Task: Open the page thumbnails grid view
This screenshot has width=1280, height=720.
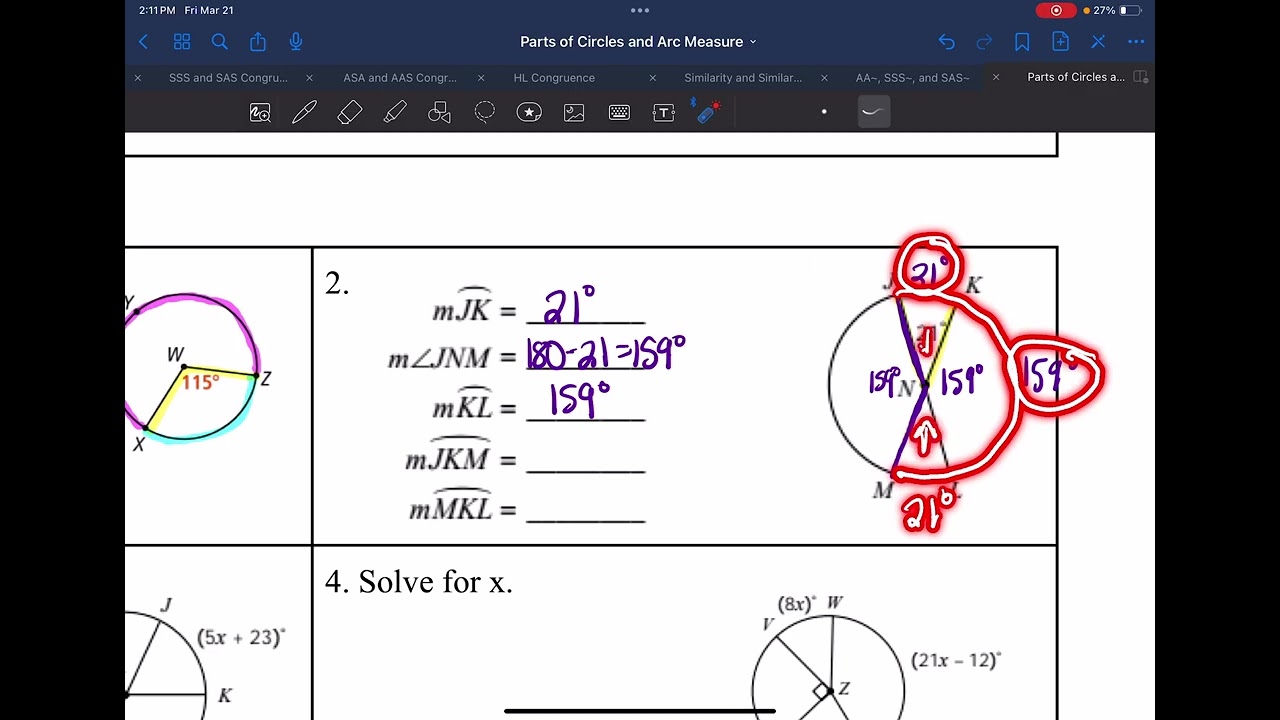Action: [x=182, y=42]
